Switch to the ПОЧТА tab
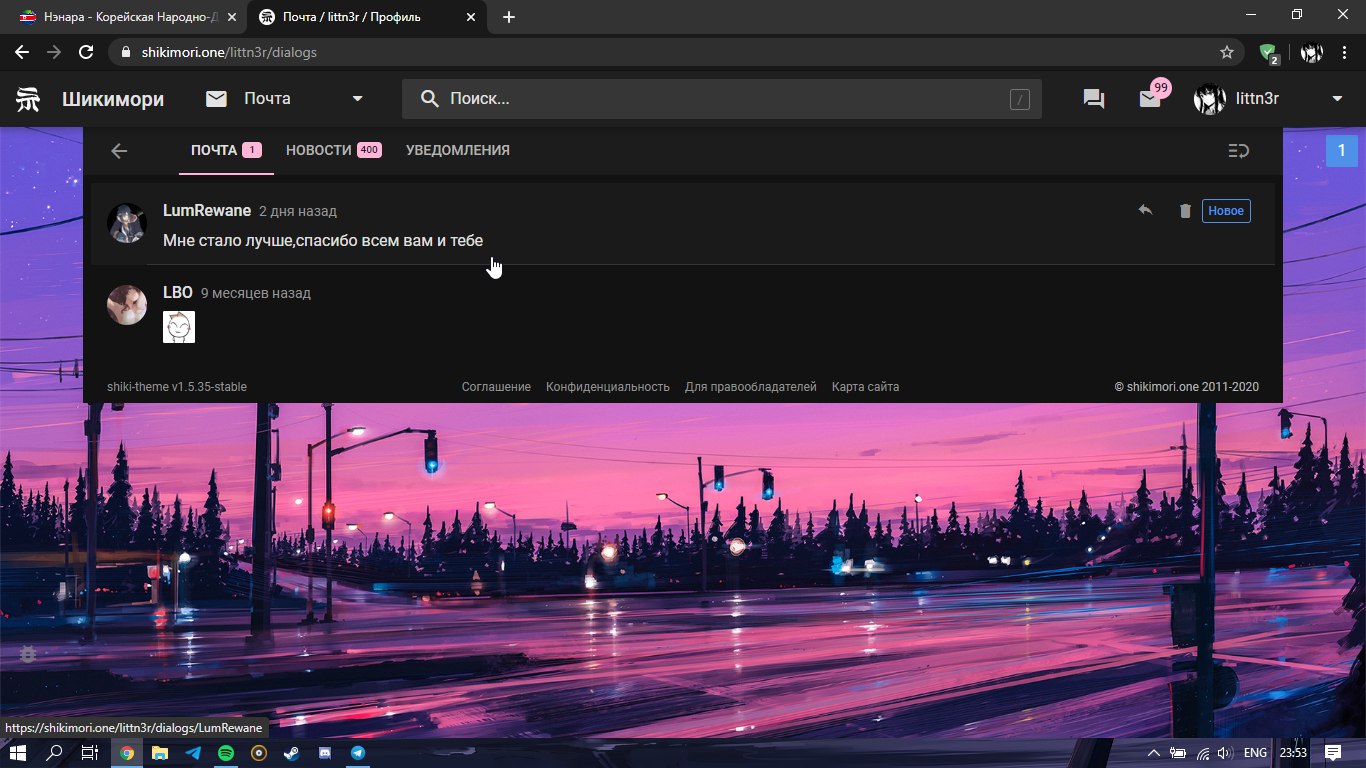Image resolution: width=1366 pixels, height=768 pixels. (x=226, y=150)
